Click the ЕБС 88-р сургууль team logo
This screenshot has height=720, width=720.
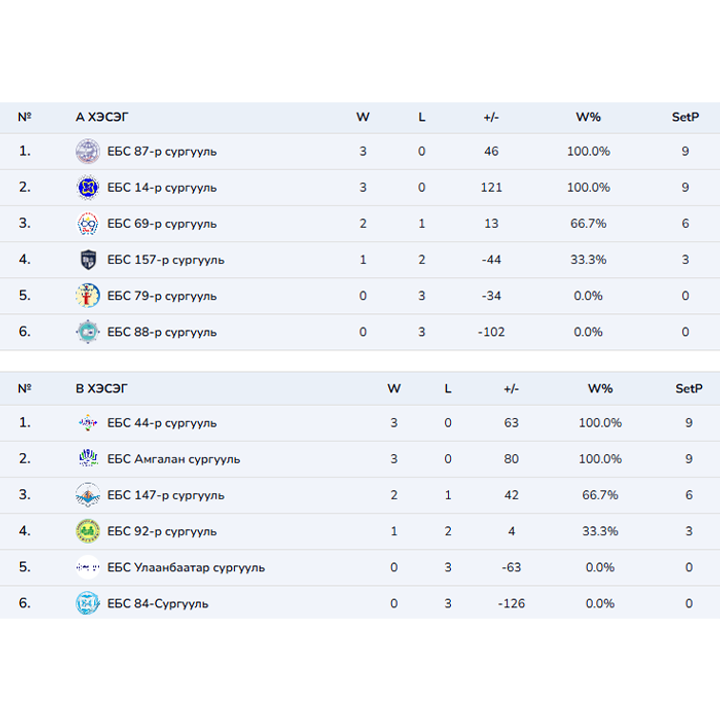(x=88, y=332)
